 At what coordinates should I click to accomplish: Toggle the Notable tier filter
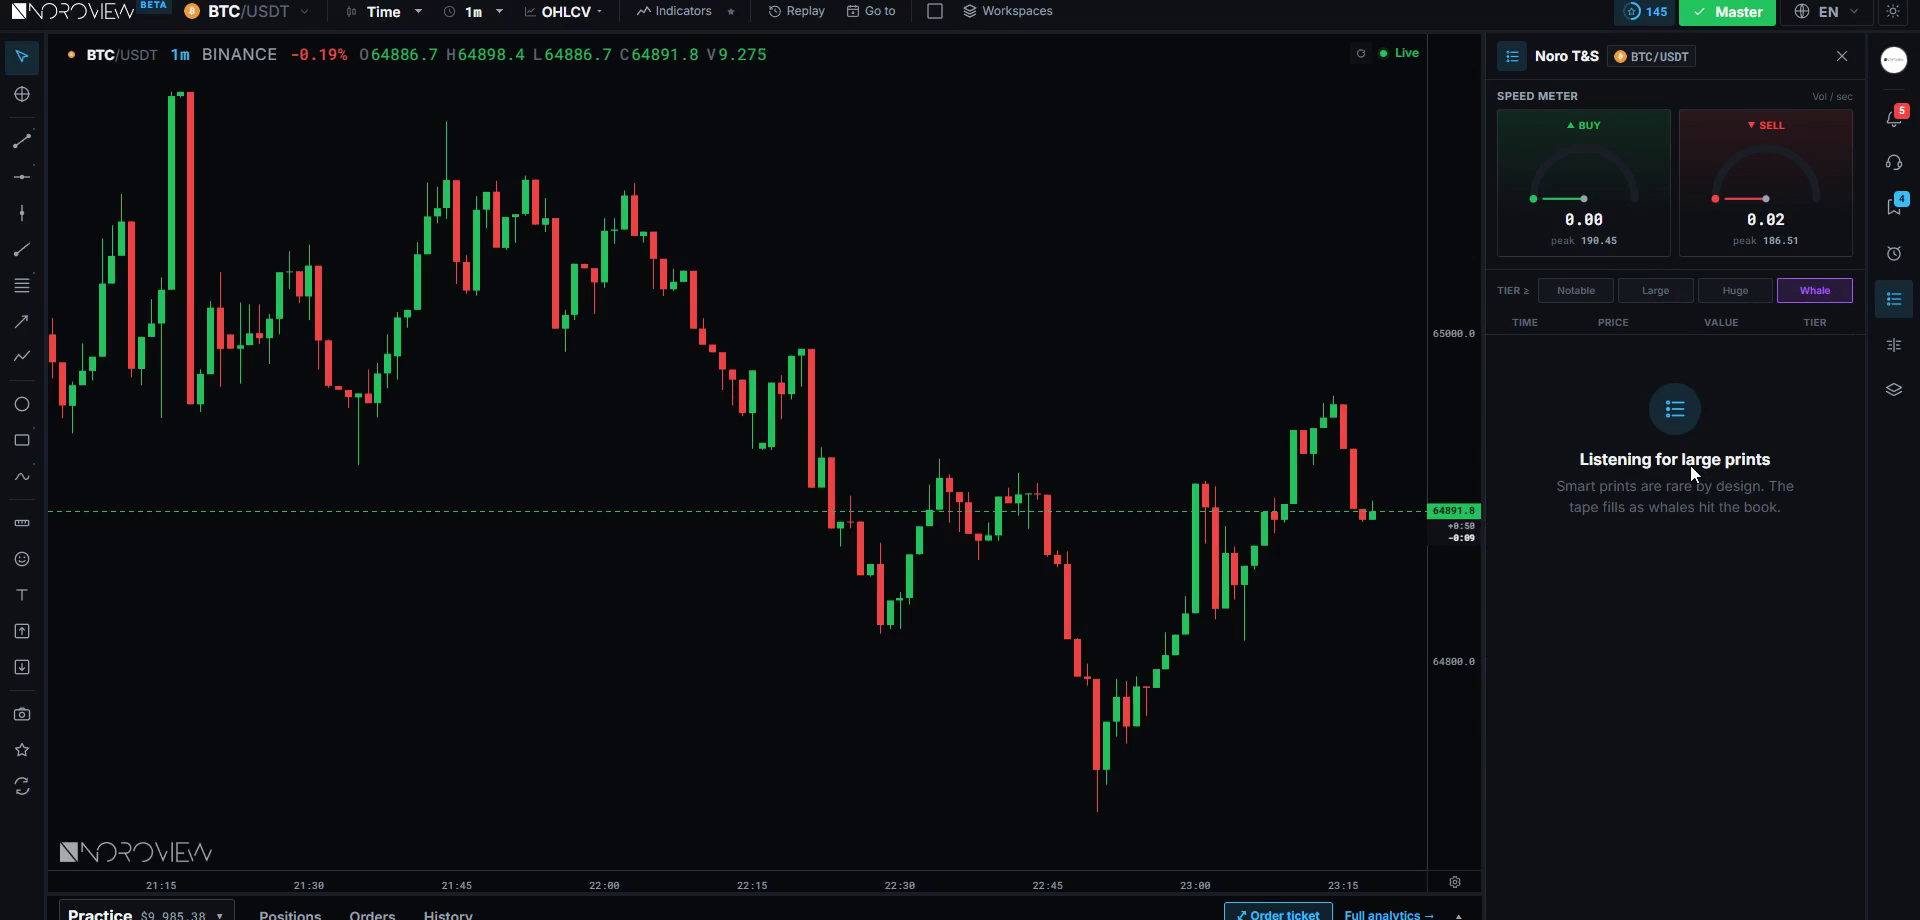coord(1575,291)
